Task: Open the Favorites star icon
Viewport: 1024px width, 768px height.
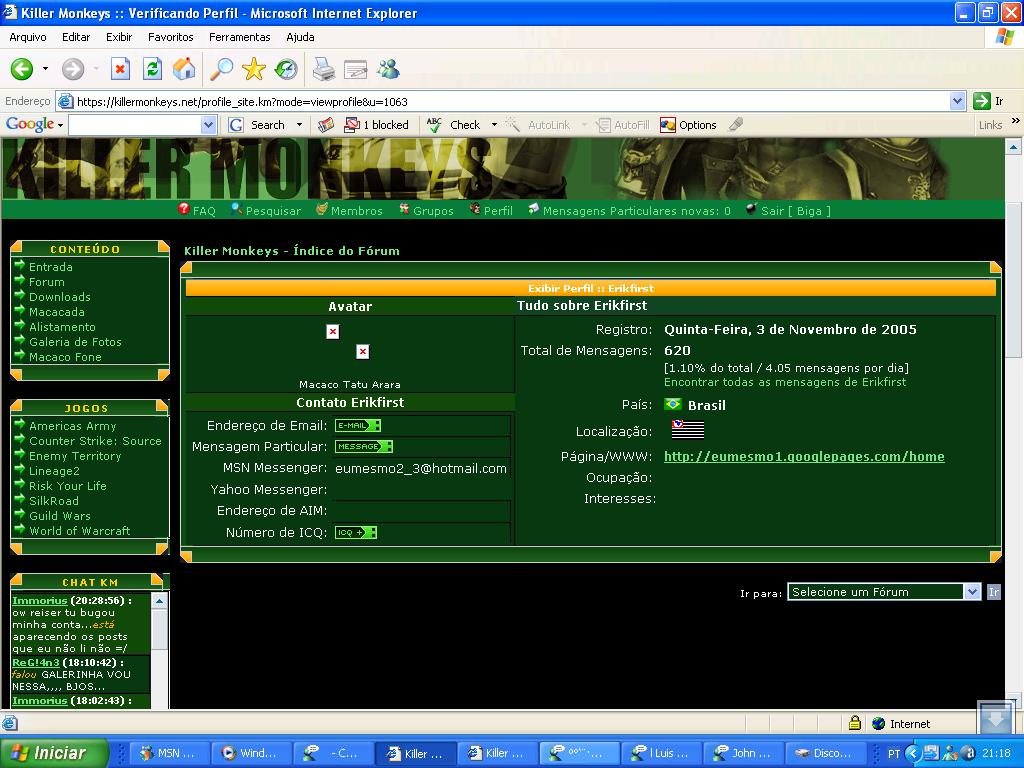Action: pos(254,69)
